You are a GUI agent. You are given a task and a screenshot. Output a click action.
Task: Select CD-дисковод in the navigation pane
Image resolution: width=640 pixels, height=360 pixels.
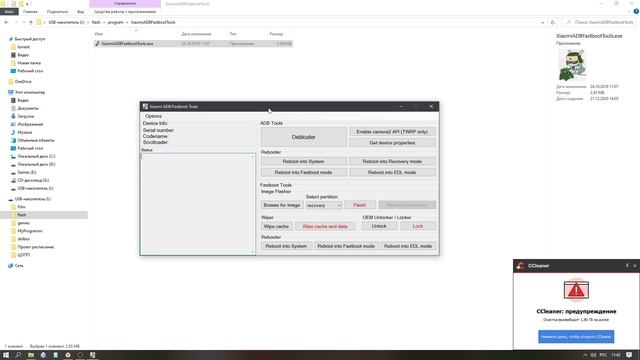coord(33,180)
